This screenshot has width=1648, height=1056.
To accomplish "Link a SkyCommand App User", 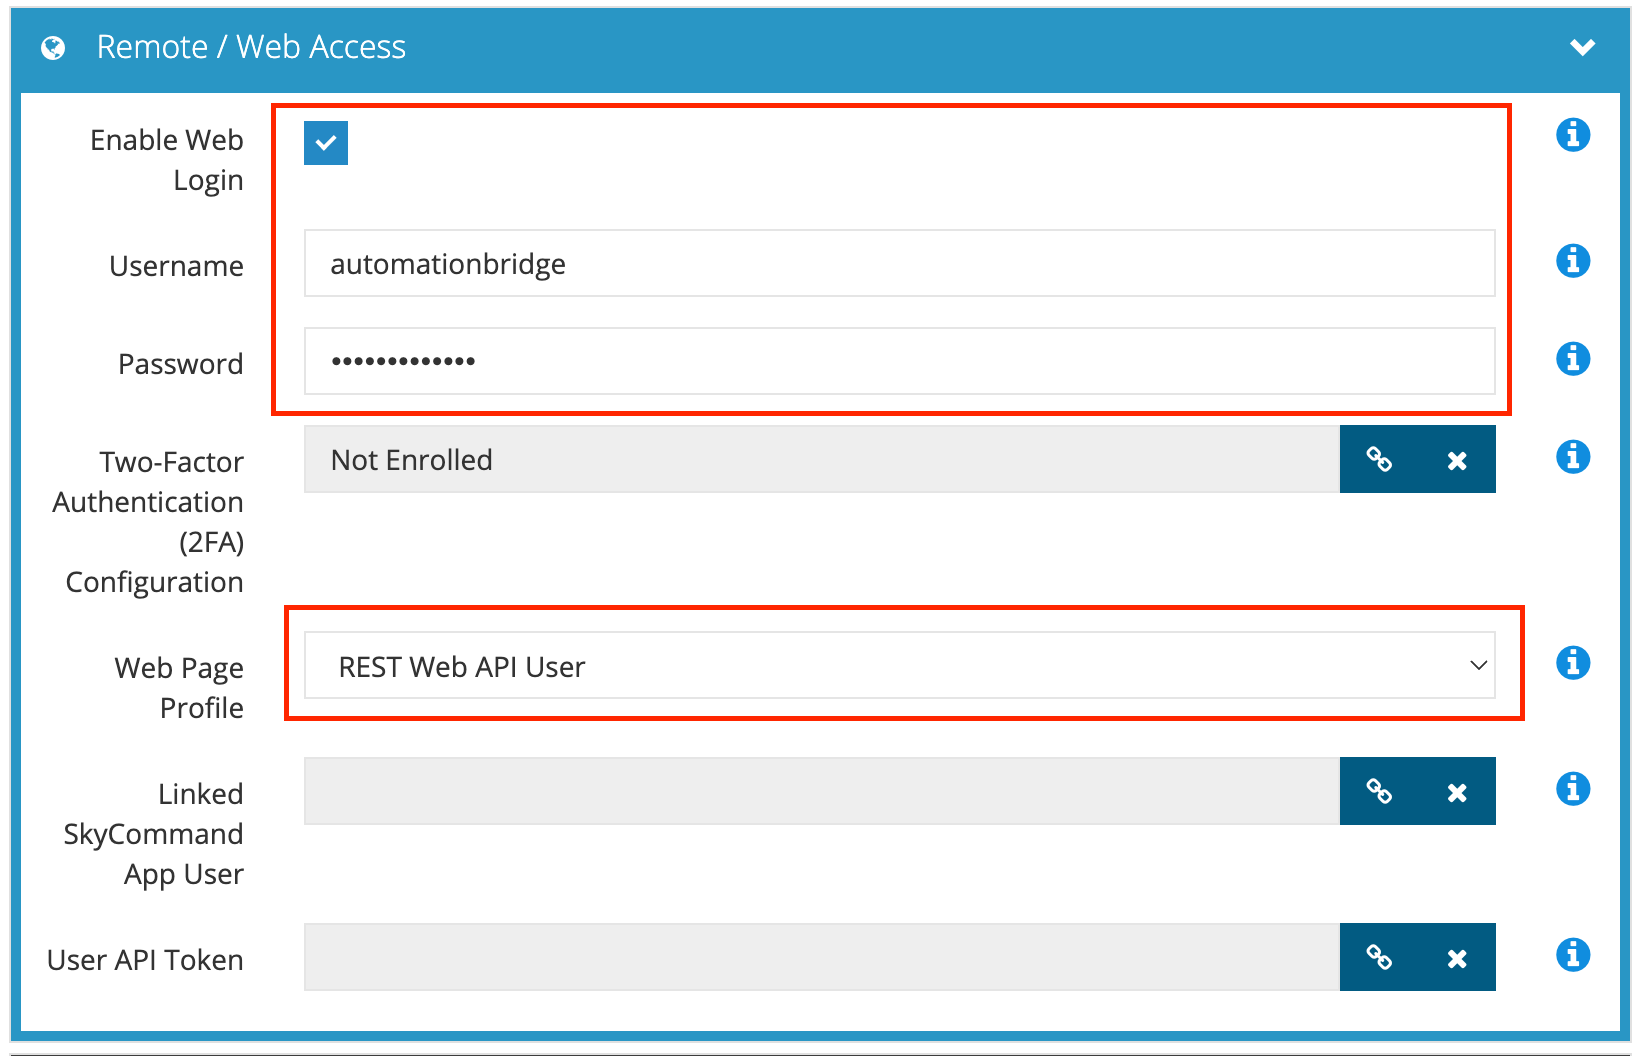I will coord(1379,792).
